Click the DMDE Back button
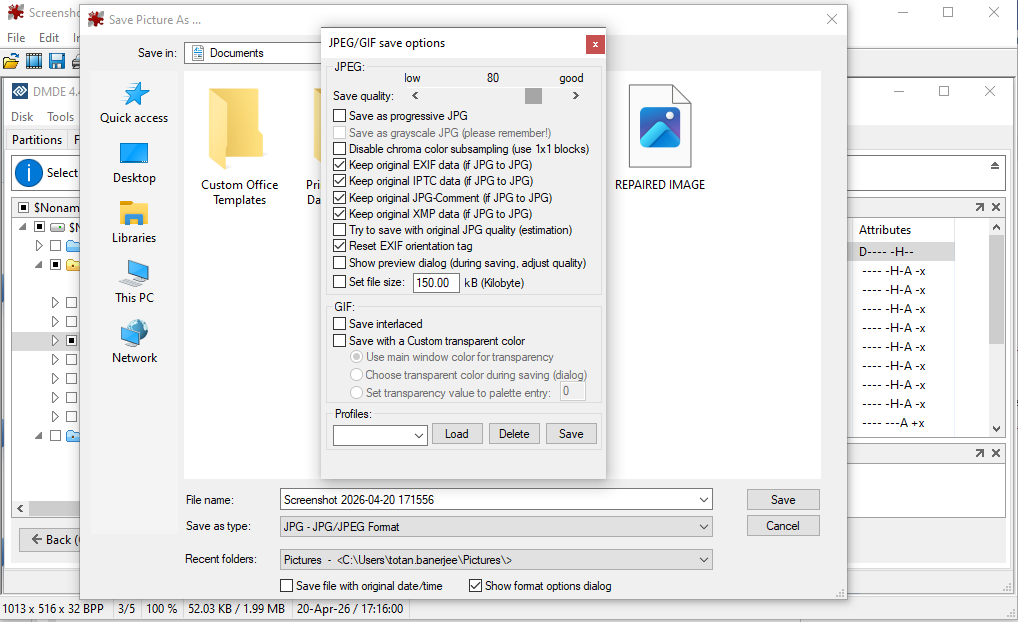This screenshot has height=622, width=1018. [x=49, y=540]
